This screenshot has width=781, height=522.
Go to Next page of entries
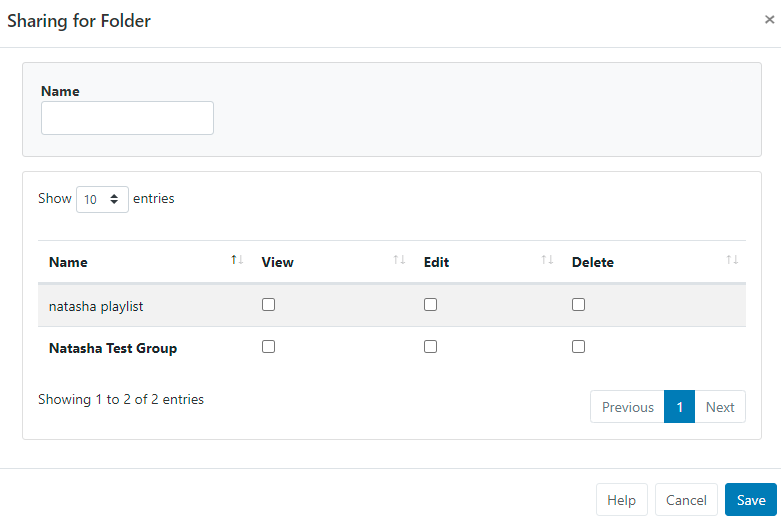(719, 407)
